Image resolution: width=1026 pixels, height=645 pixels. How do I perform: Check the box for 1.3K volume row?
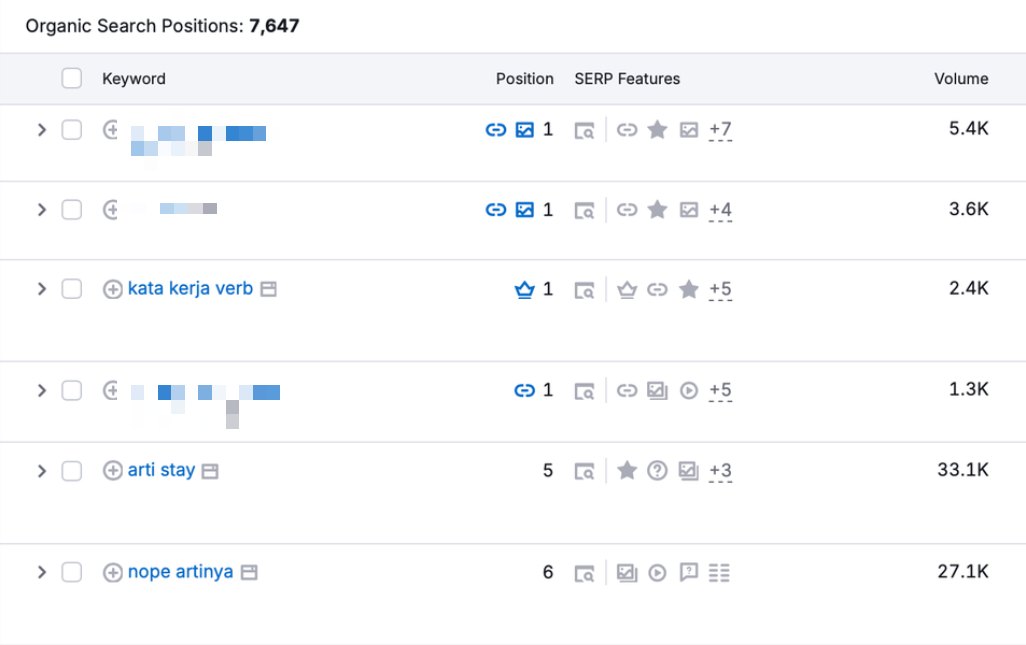tap(72, 391)
